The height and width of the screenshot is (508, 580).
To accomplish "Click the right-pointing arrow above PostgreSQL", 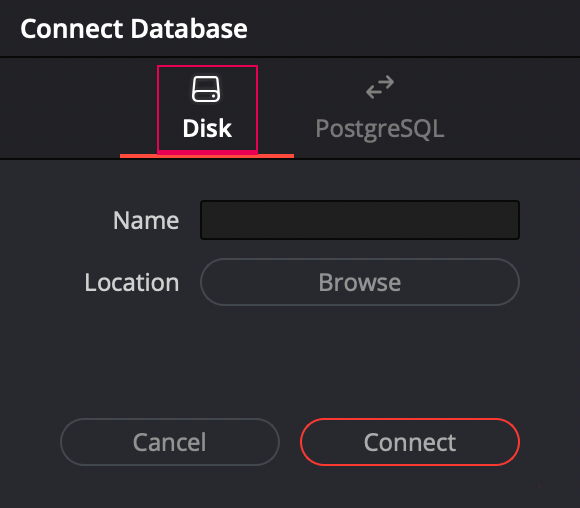I will (384, 82).
